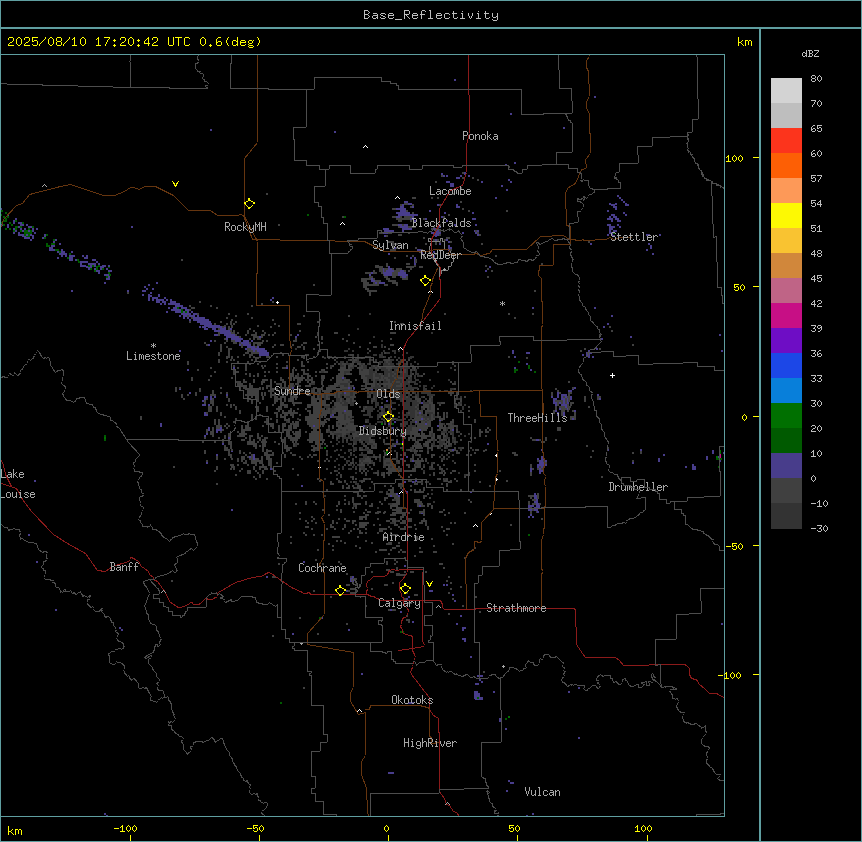Select the bright yellow 51-54 dBZ swatch
Viewport: 862px width, 842px height.
coord(786,215)
